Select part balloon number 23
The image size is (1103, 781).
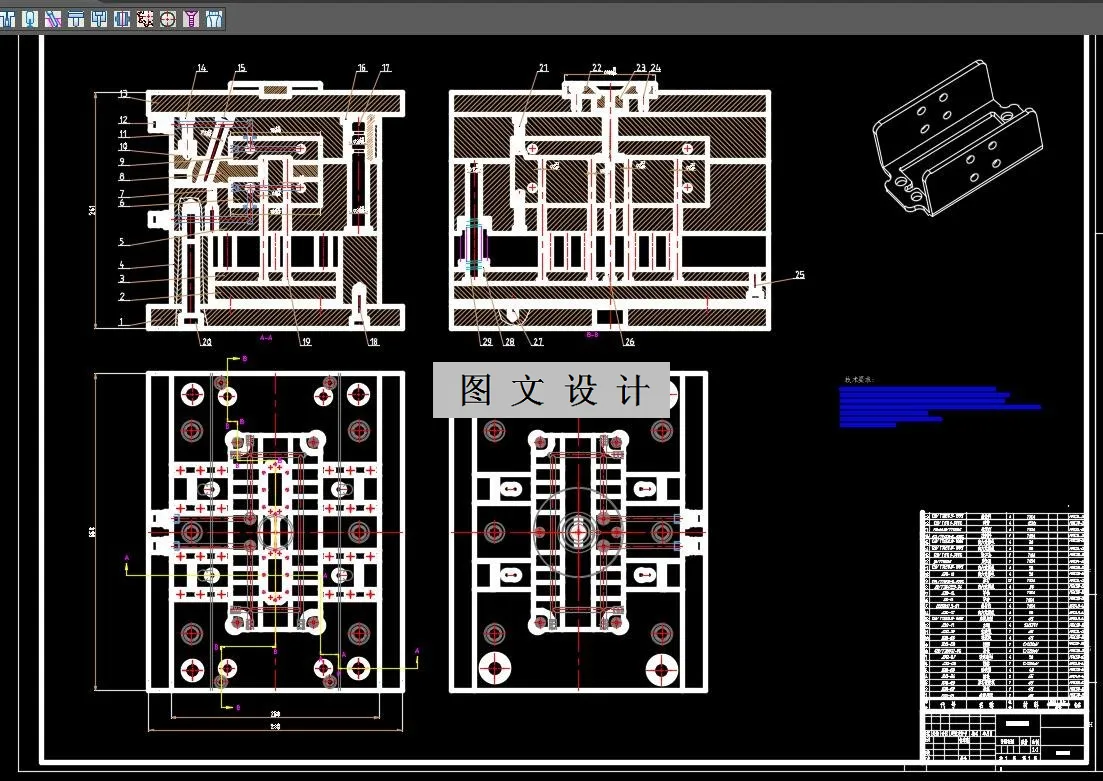pyautogui.click(x=641, y=68)
